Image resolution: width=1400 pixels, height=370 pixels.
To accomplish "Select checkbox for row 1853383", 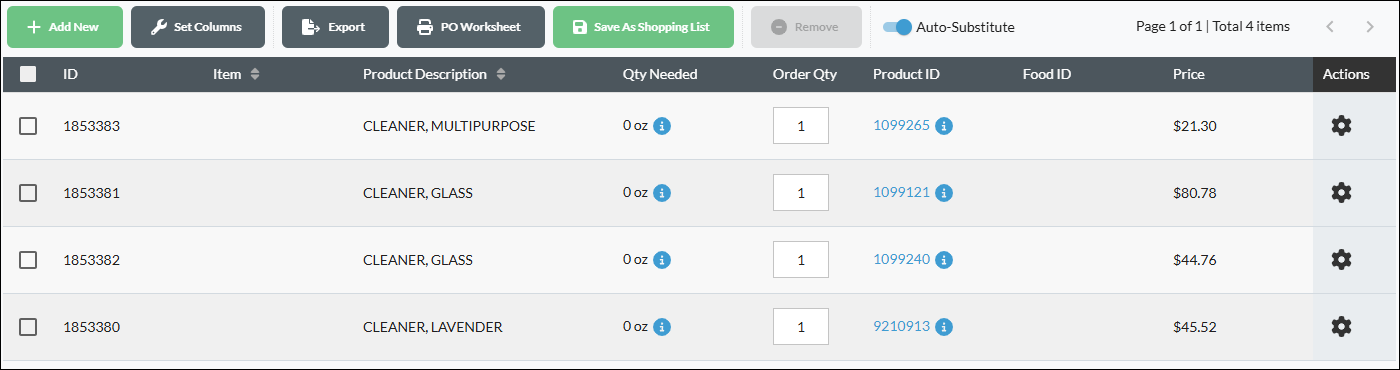I will [28, 126].
